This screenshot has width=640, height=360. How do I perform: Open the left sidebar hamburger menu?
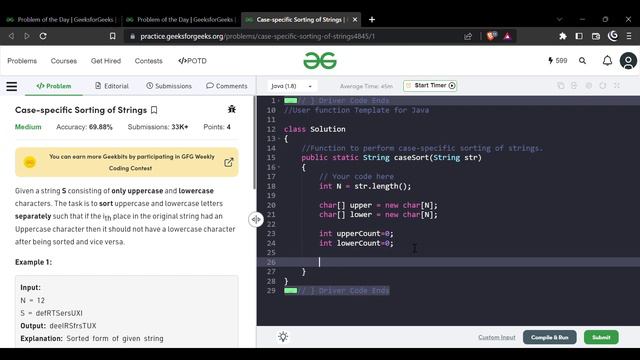coord(12,86)
